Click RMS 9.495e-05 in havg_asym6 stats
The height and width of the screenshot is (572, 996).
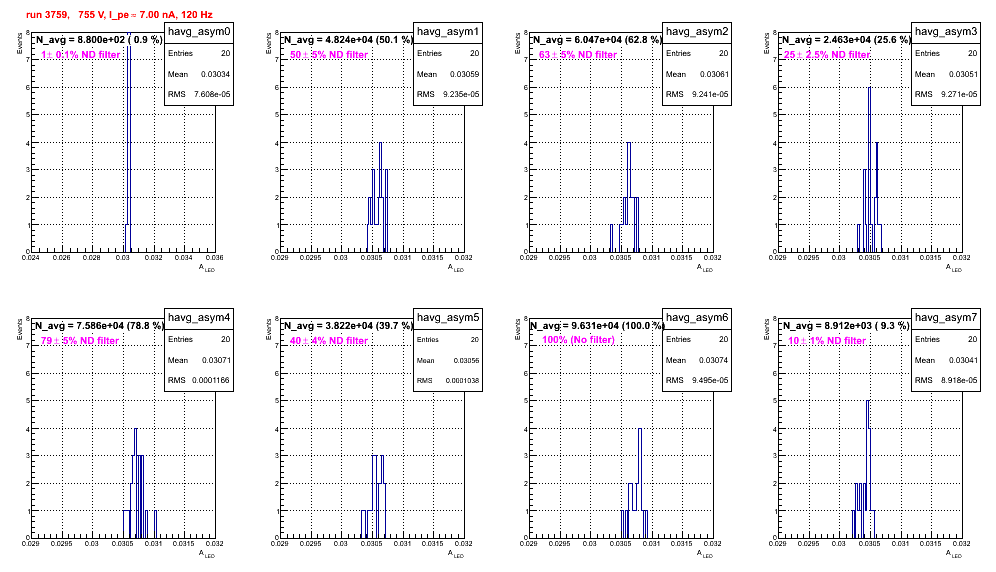pyautogui.click(x=697, y=381)
